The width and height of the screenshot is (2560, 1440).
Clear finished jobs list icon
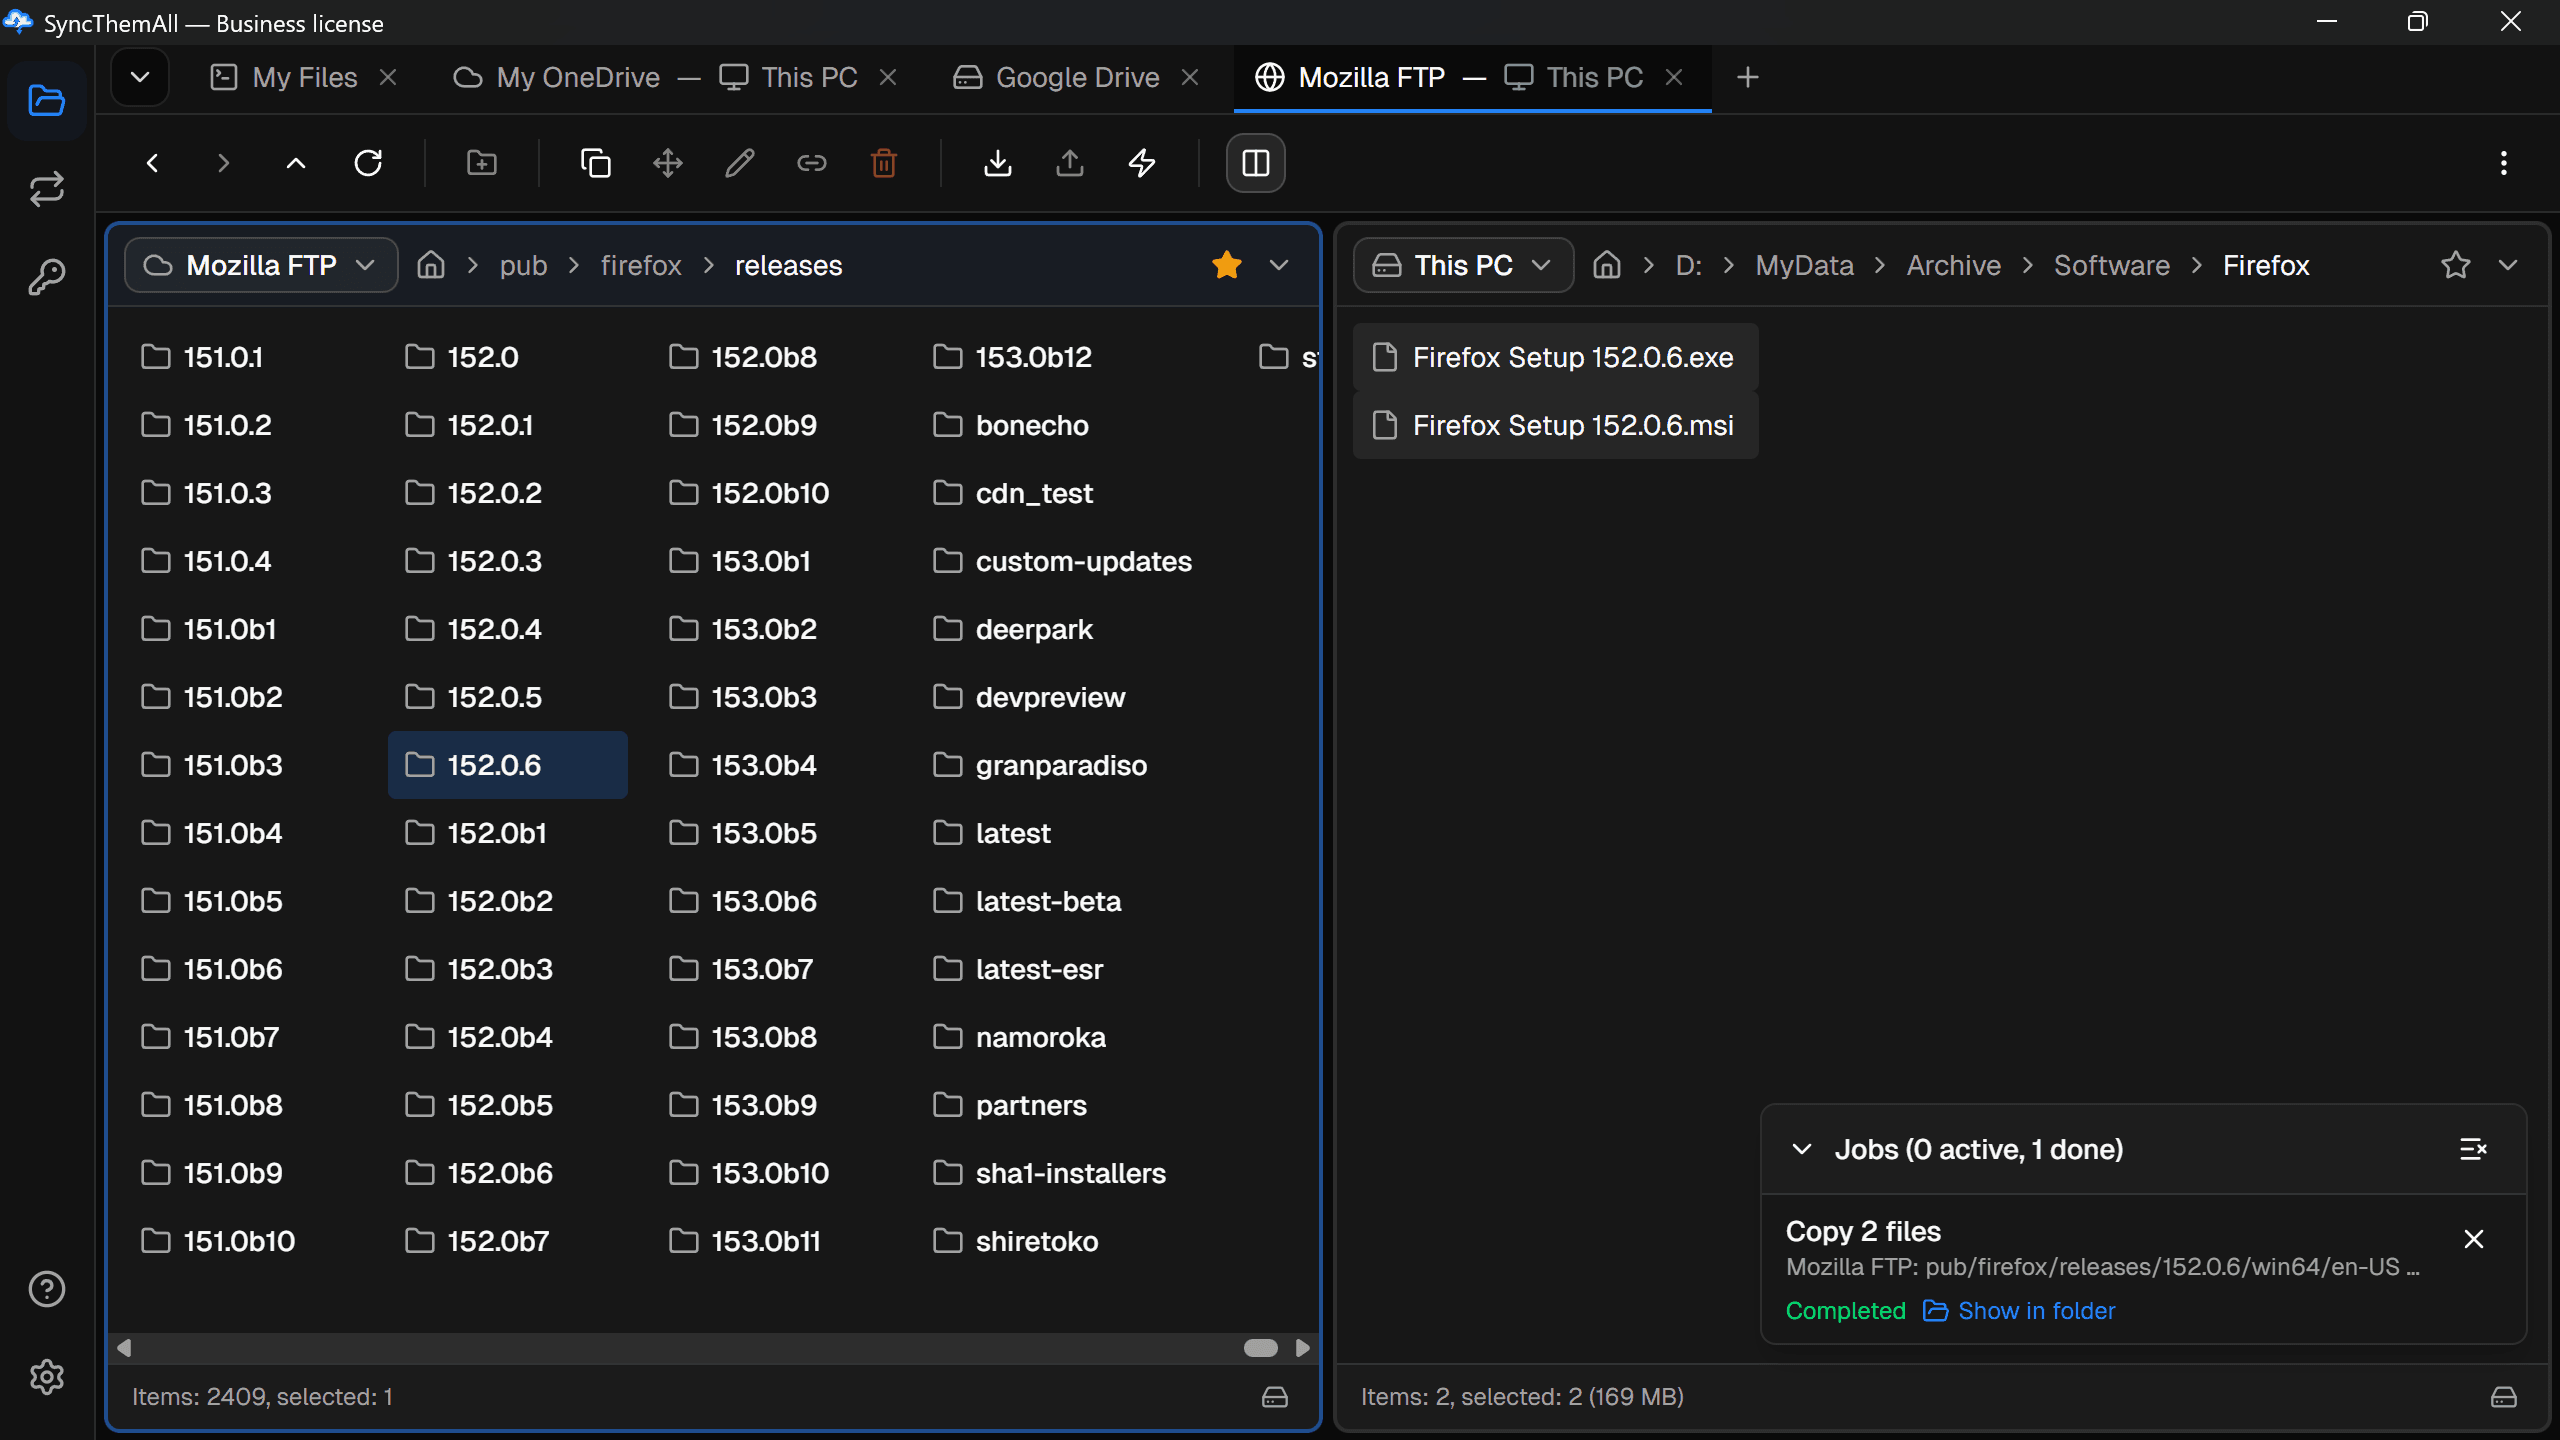pos(2474,1149)
